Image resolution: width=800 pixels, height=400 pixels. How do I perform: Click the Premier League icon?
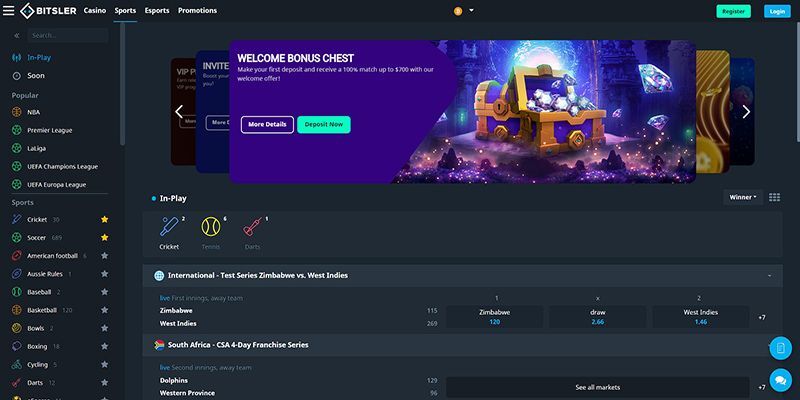click(x=17, y=130)
